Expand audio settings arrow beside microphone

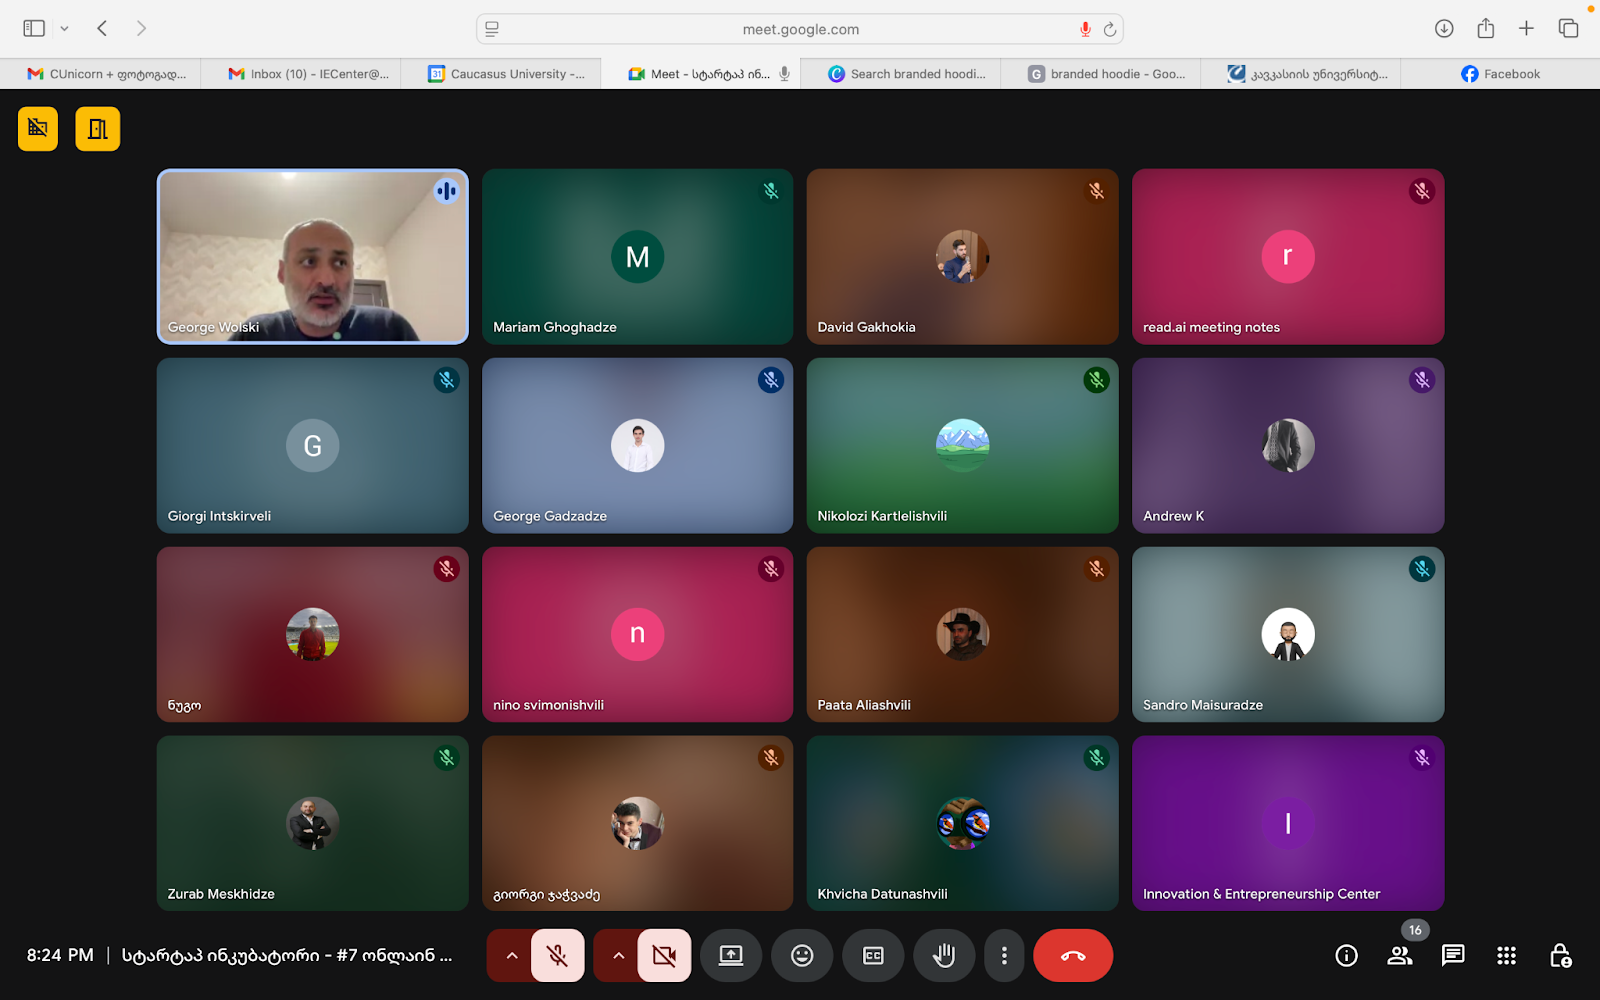point(511,956)
